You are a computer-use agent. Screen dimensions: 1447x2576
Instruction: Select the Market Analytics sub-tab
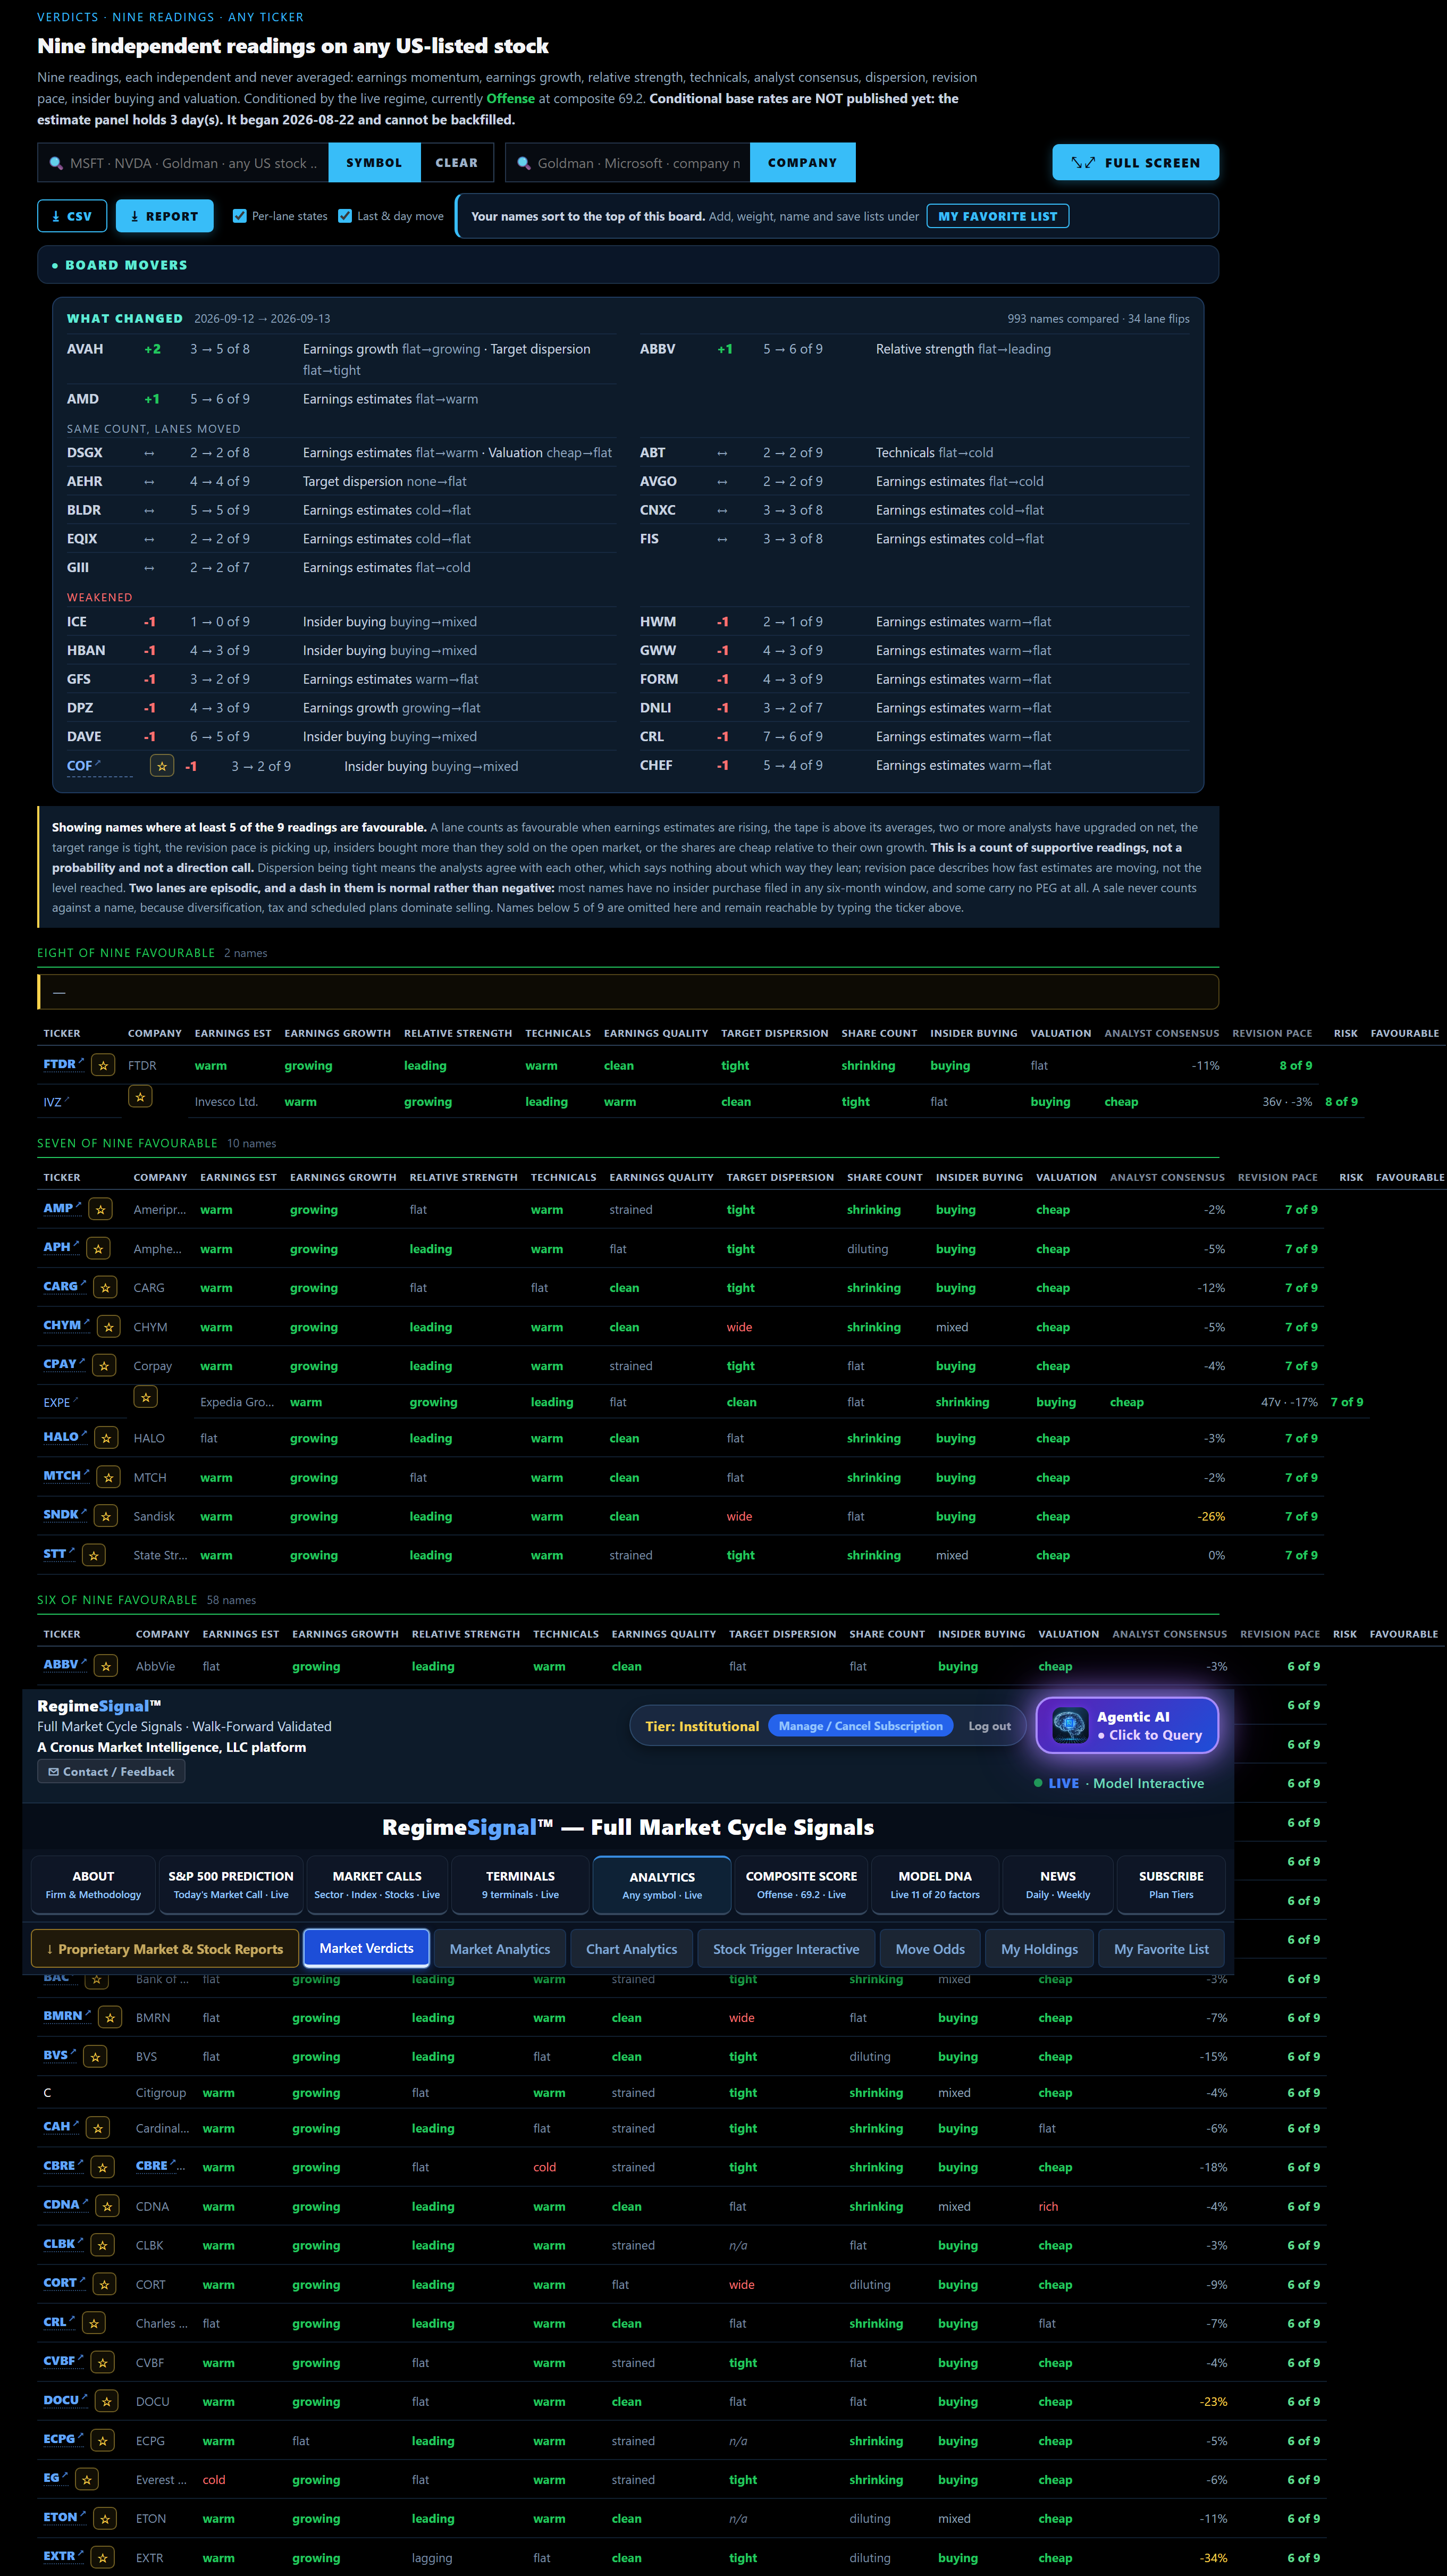pyautogui.click(x=500, y=1949)
